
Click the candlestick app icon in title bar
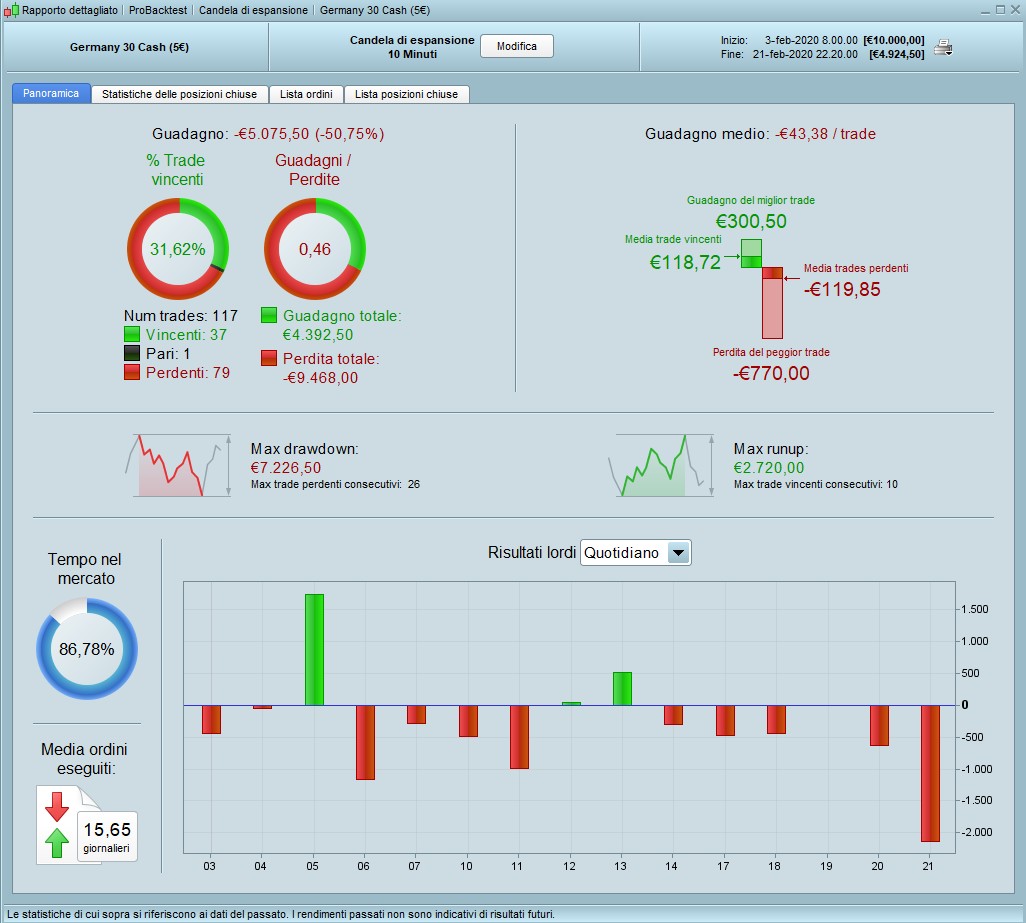[x=11, y=10]
